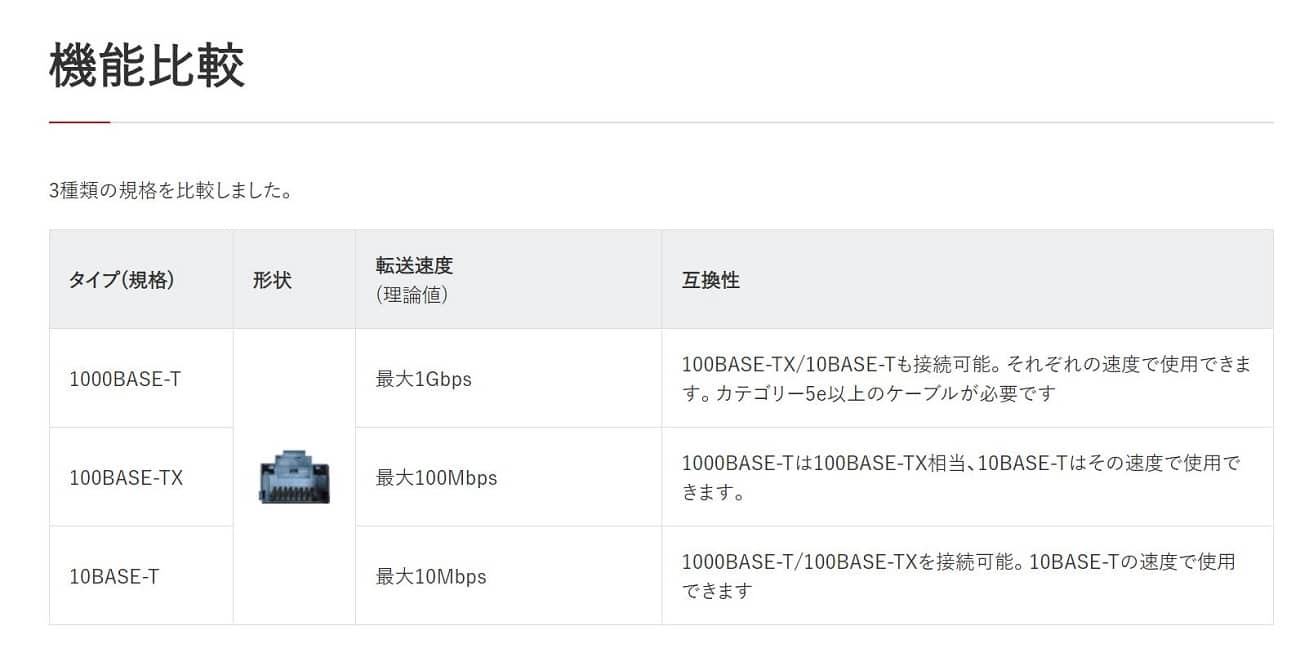The height and width of the screenshot is (657, 1300).
Task: Click the 転送速度 column header text
Action: point(414,266)
